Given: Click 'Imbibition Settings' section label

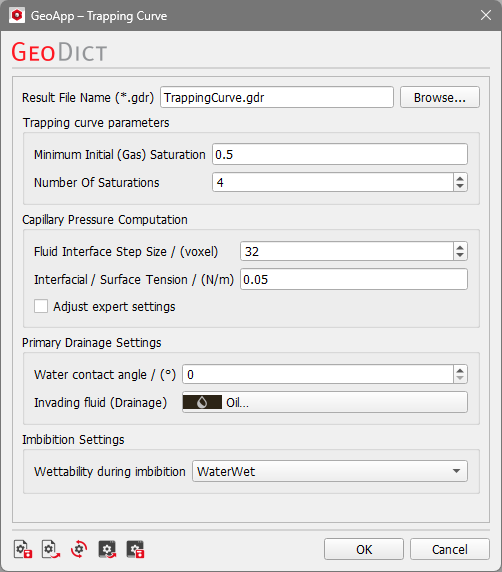Looking at the screenshot, I should point(73,440).
